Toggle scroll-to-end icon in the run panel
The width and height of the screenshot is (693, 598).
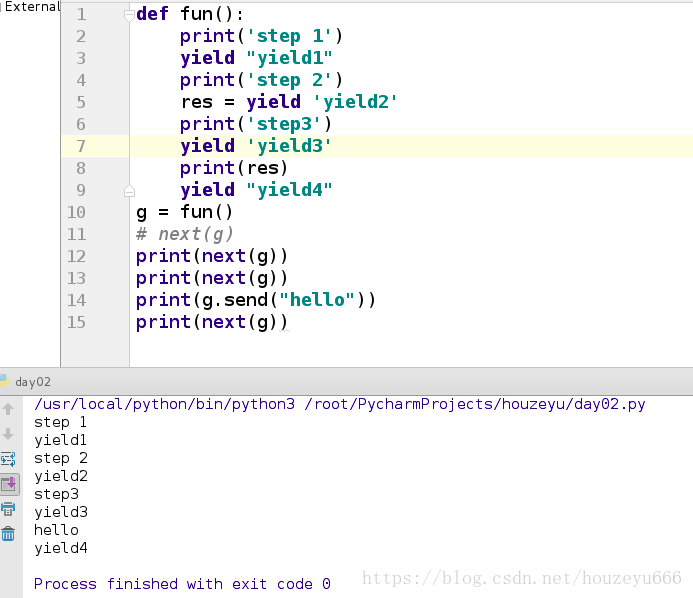coord(9,484)
